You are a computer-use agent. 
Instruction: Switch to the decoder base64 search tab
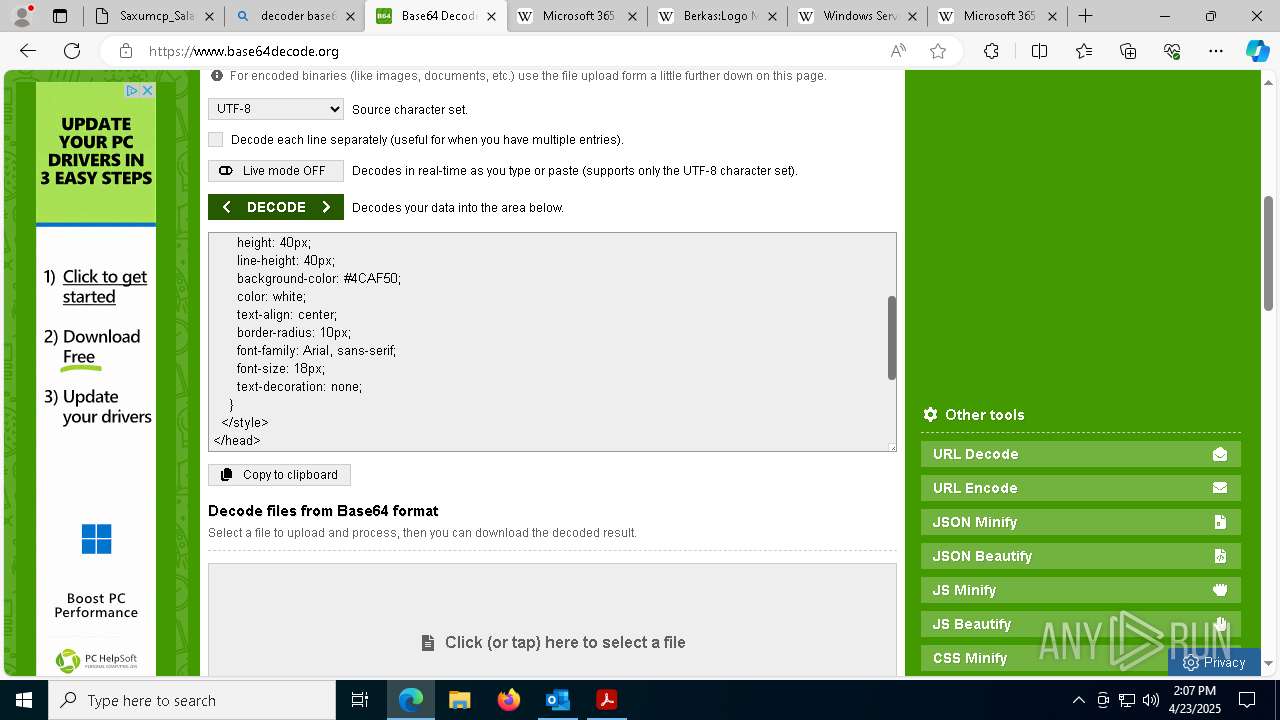tap(294, 16)
